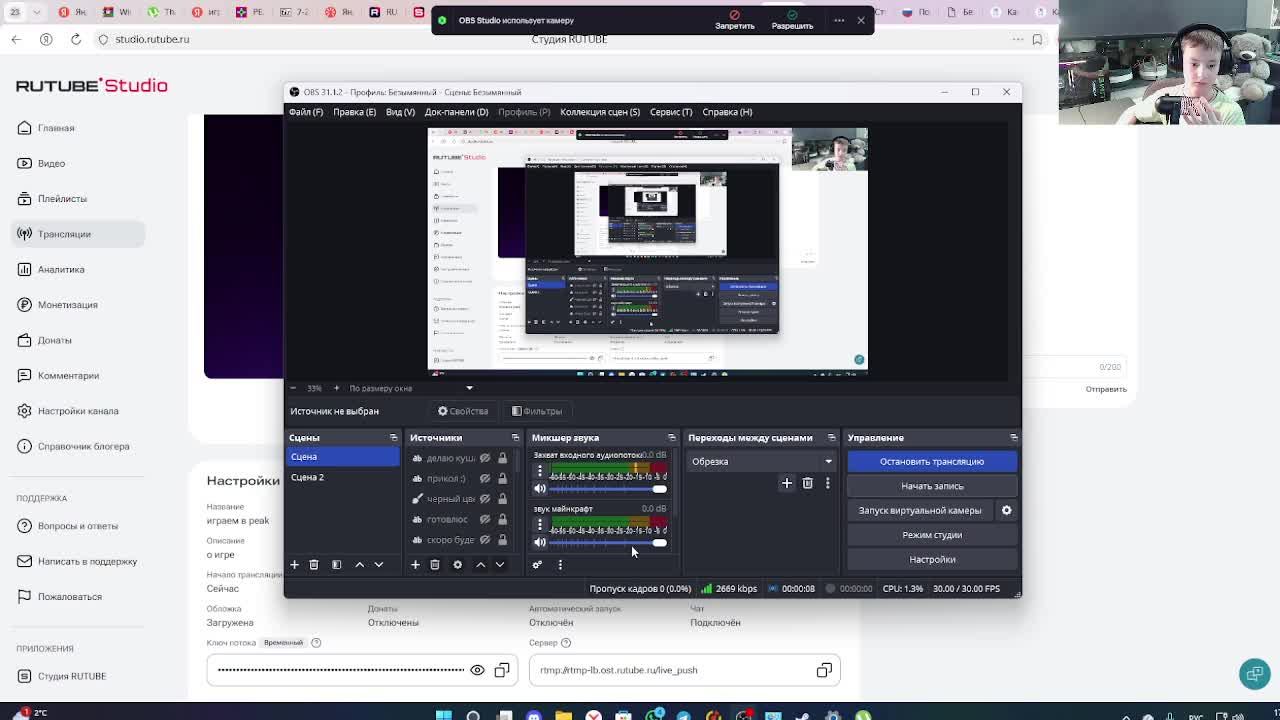
Task: Remove the scene transition with trash icon
Action: [x=808, y=483]
